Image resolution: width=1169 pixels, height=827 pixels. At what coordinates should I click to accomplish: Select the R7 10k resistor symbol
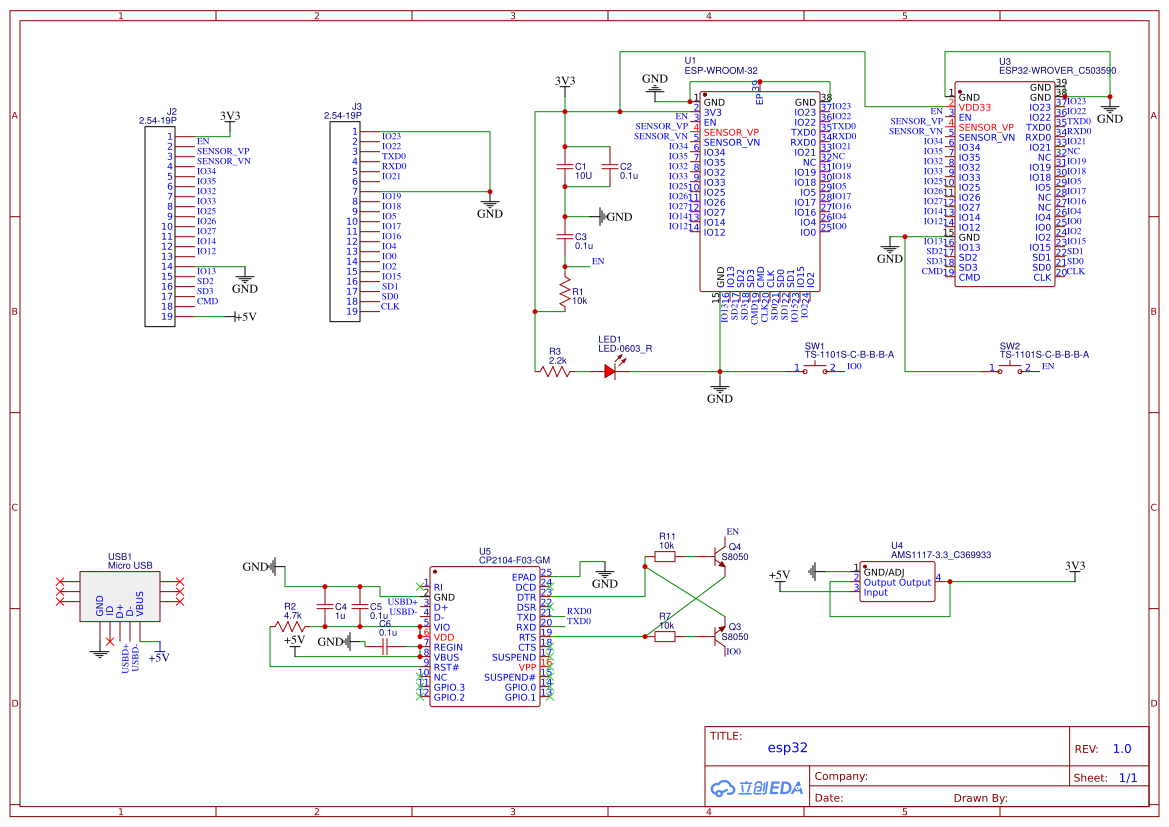tap(666, 637)
